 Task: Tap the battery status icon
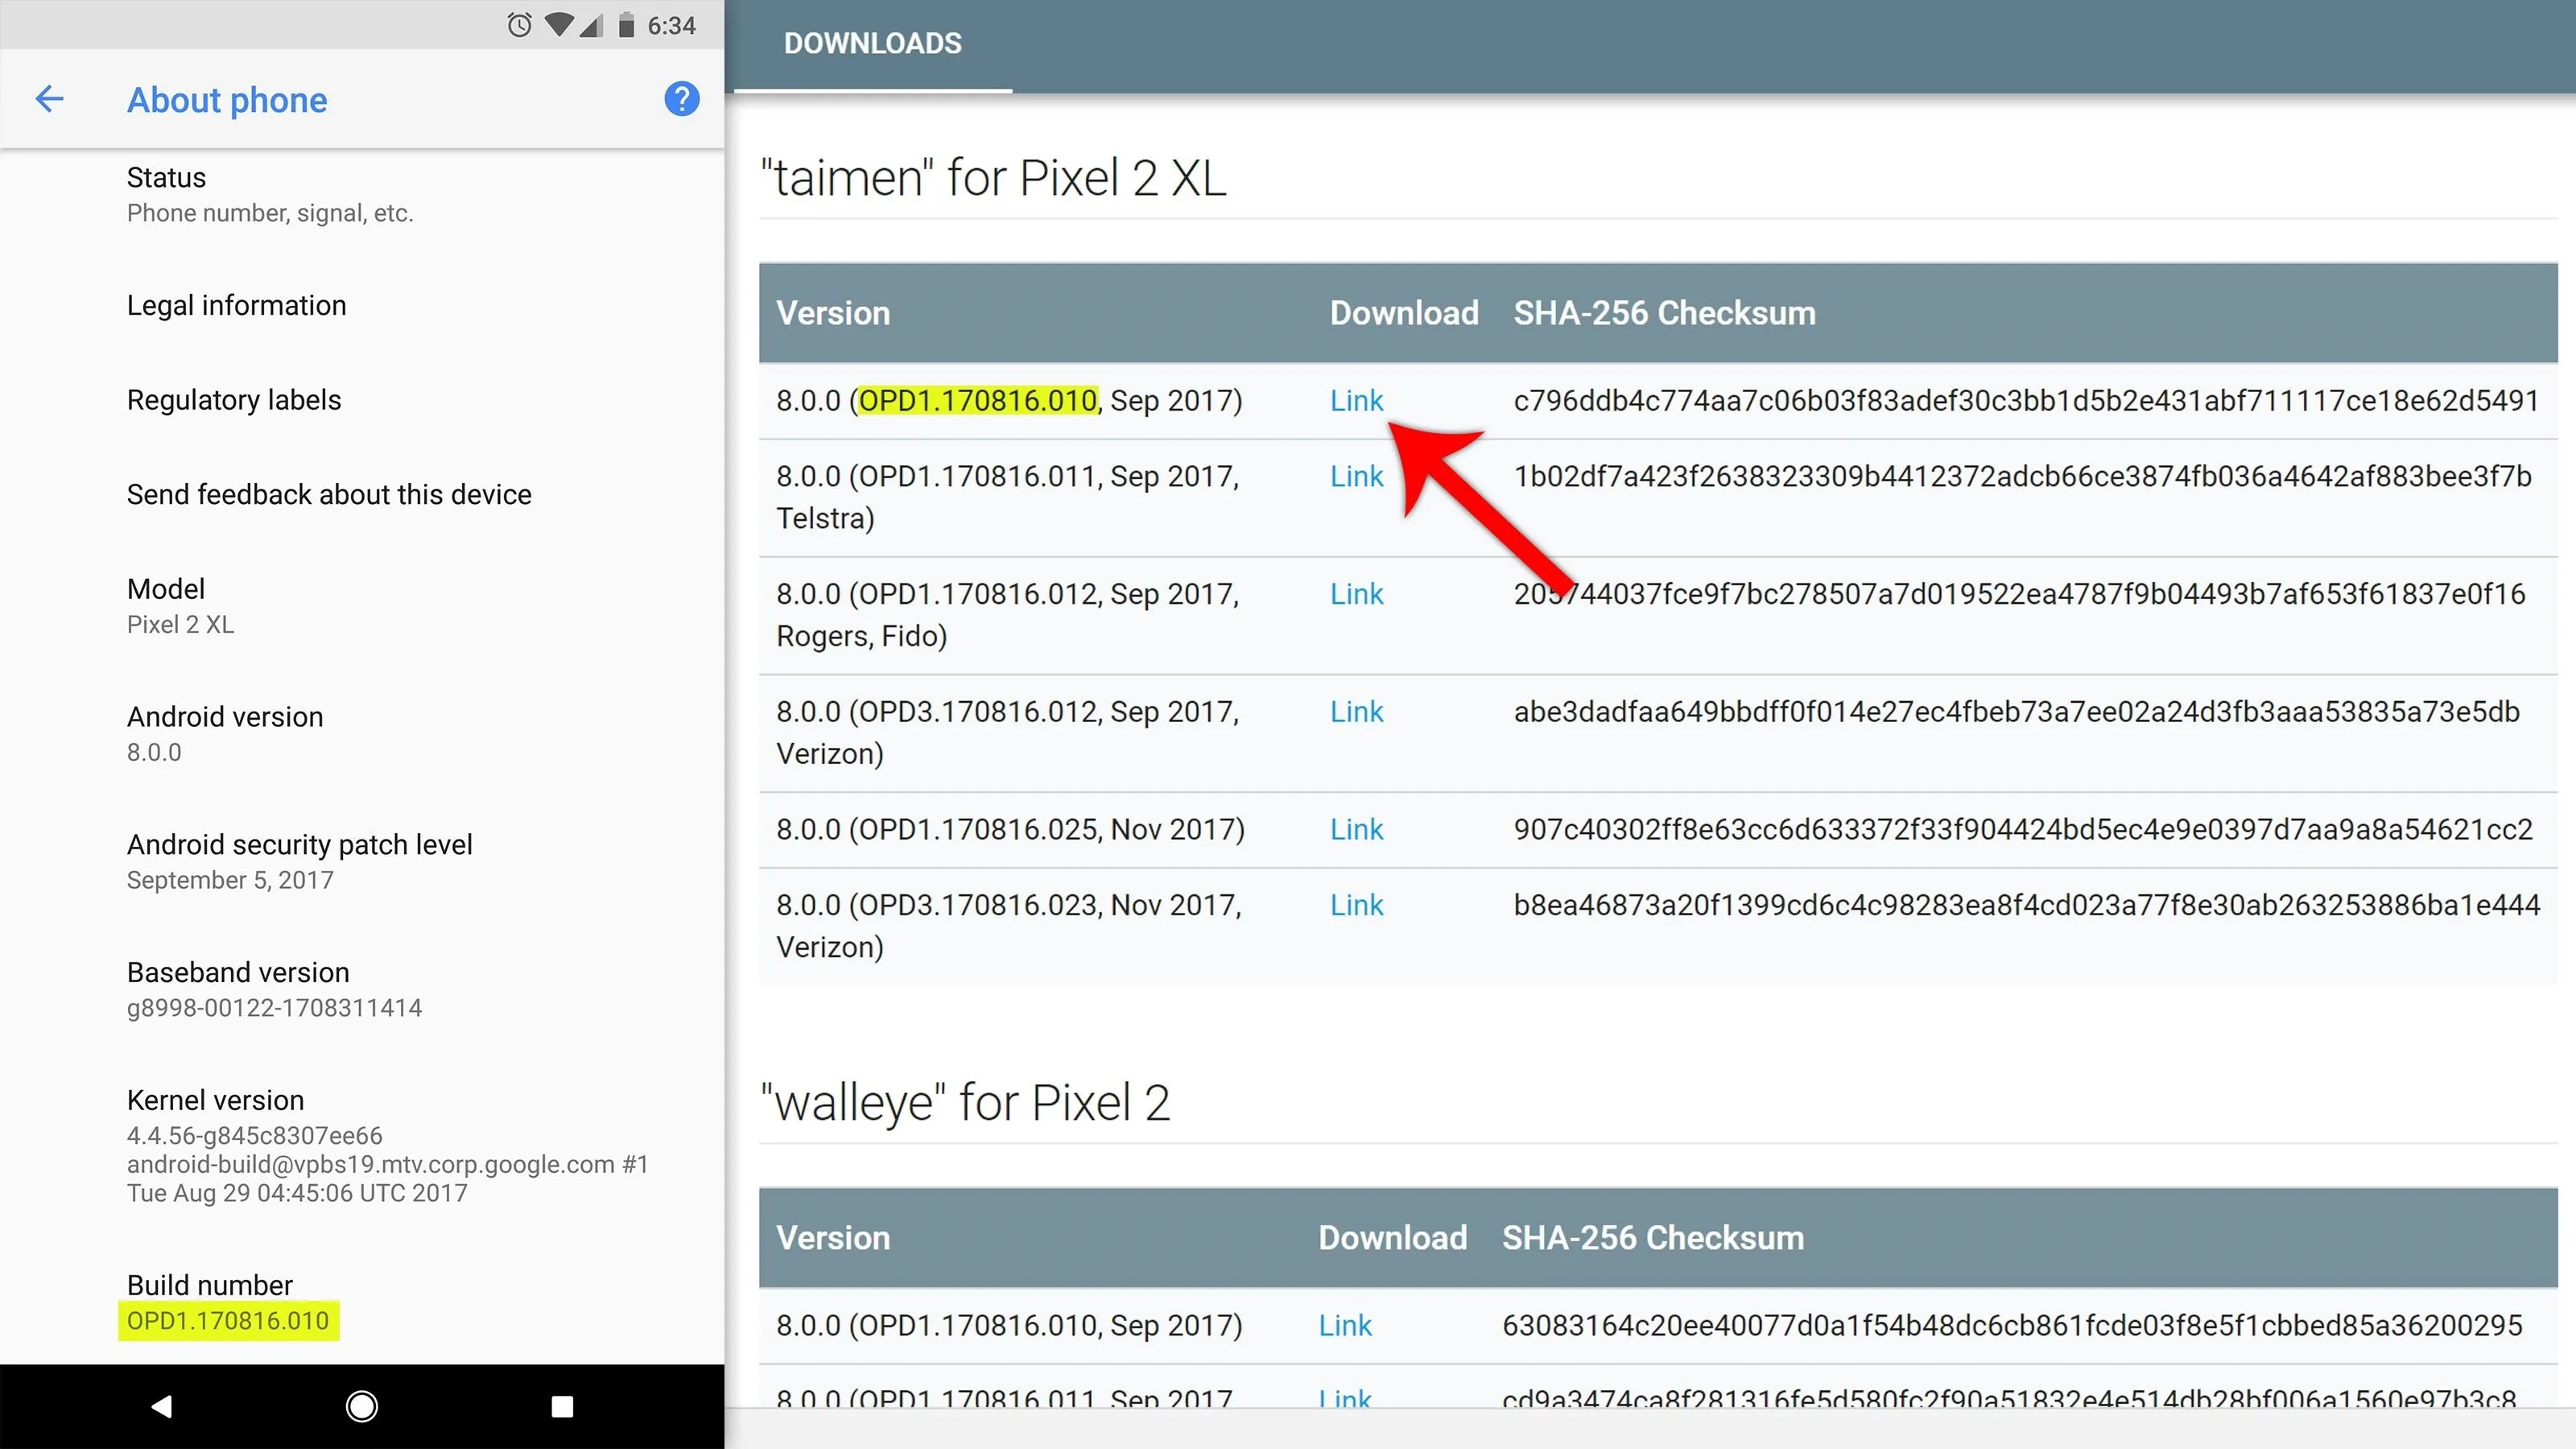pos(627,25)
